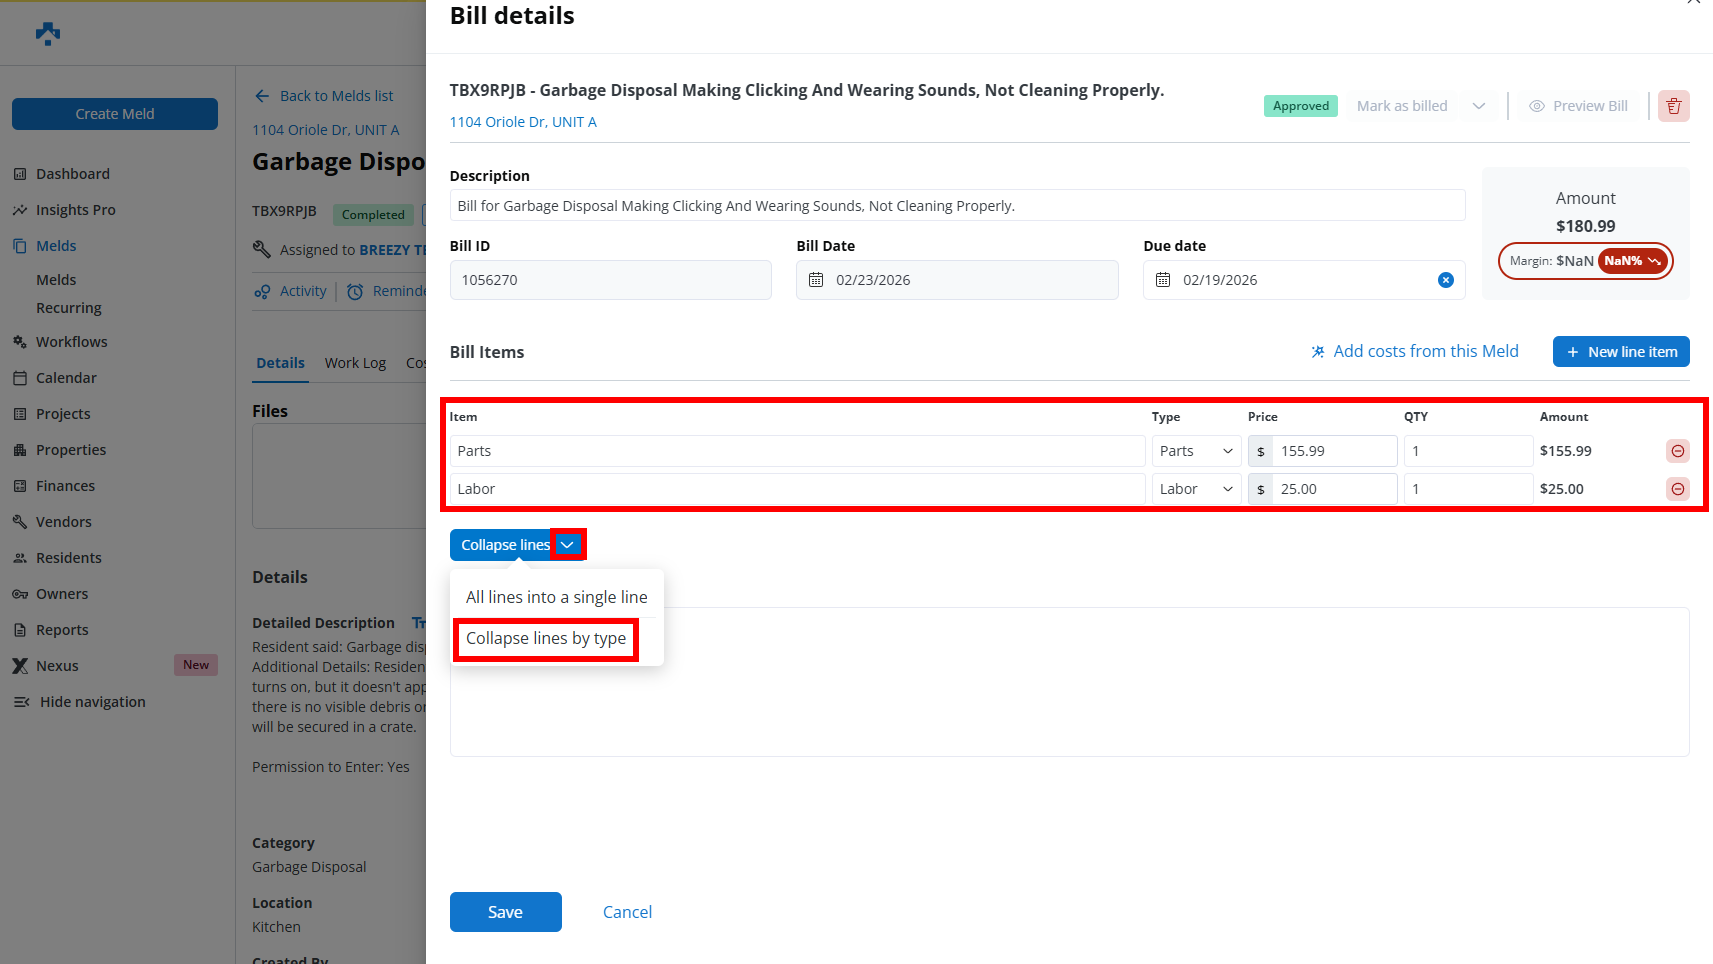The height and width of the screenshot is (964, 1713).
Task: Choose All lines into a single line
Action: click(x=556, y=597)
